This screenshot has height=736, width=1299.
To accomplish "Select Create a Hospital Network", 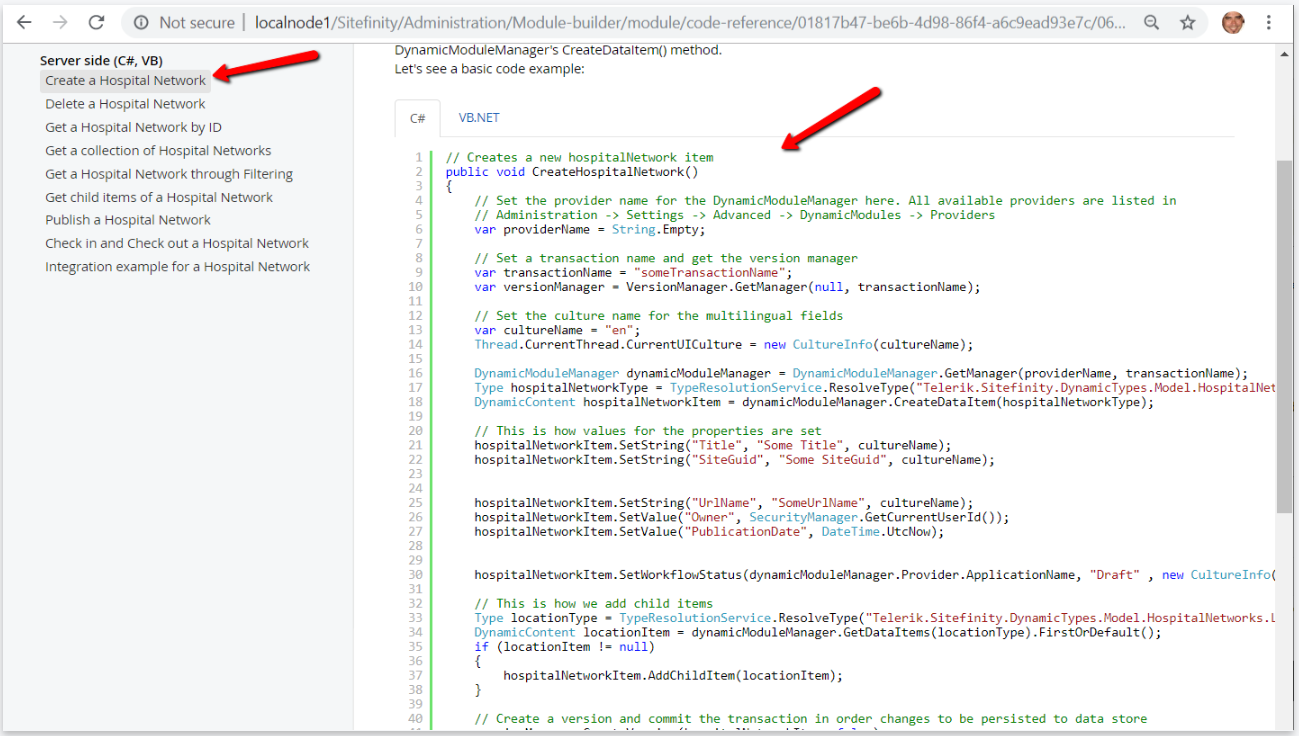I will pyautogui.click(x=125, y=80).
